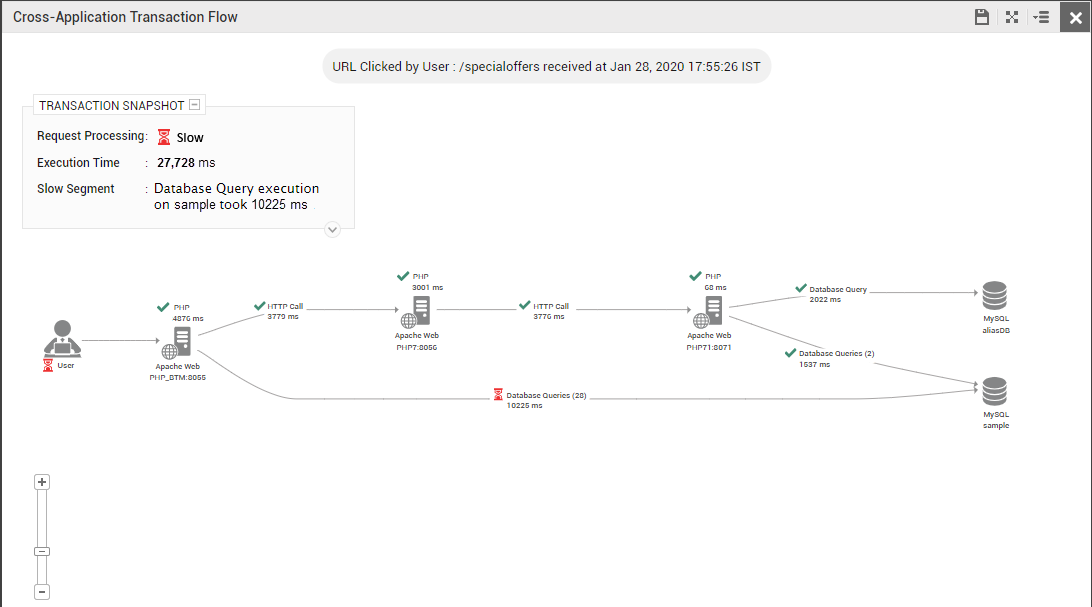The height and width of the screenshot is (607, 1092).
Task: Click the checkmark beside PHP 4876 ms
Action: 163,307
